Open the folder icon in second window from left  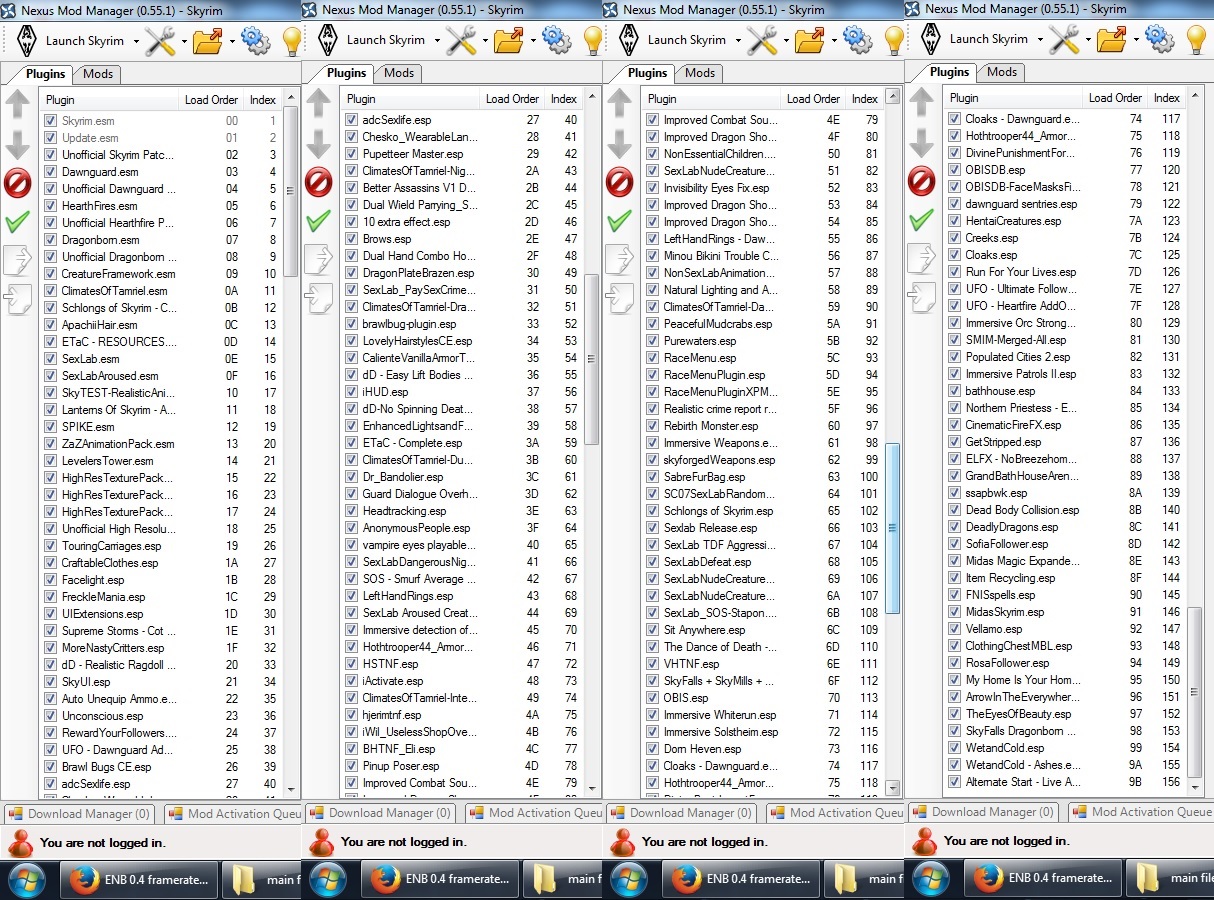[x=508, y=41]
